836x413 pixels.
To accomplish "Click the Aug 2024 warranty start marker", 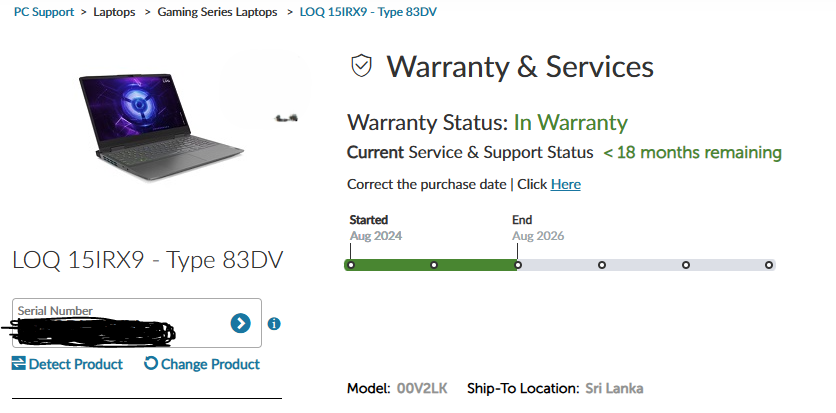I will tap(350, 265).
